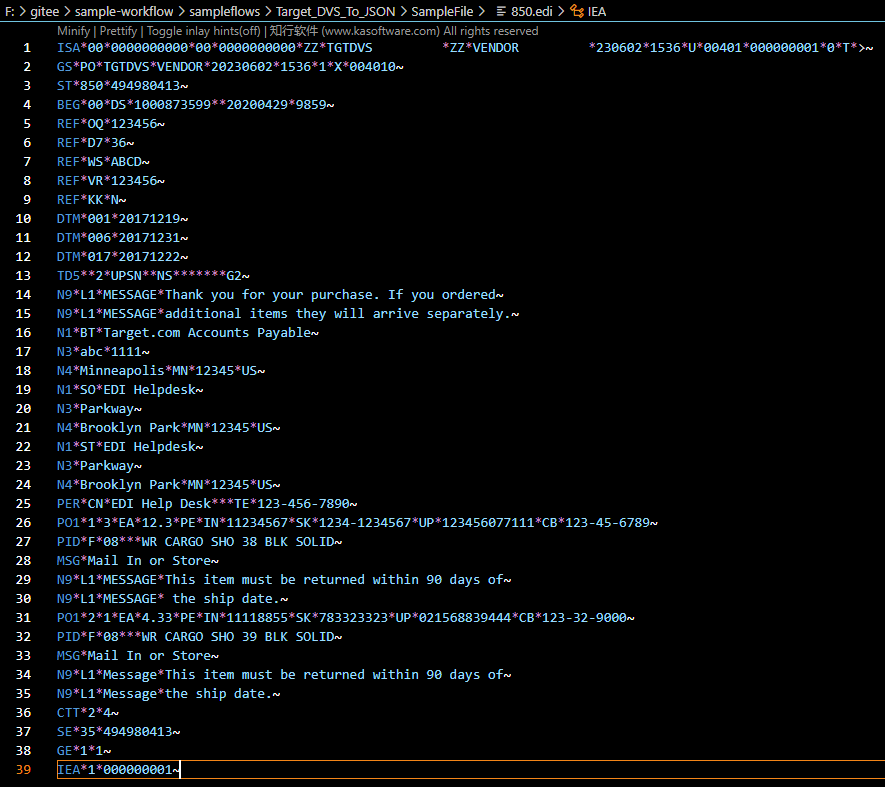Click 'N4*Minneapolis*MN*12345*US~' line
This screenshot has height=787, width=885.
click(161, 371)
